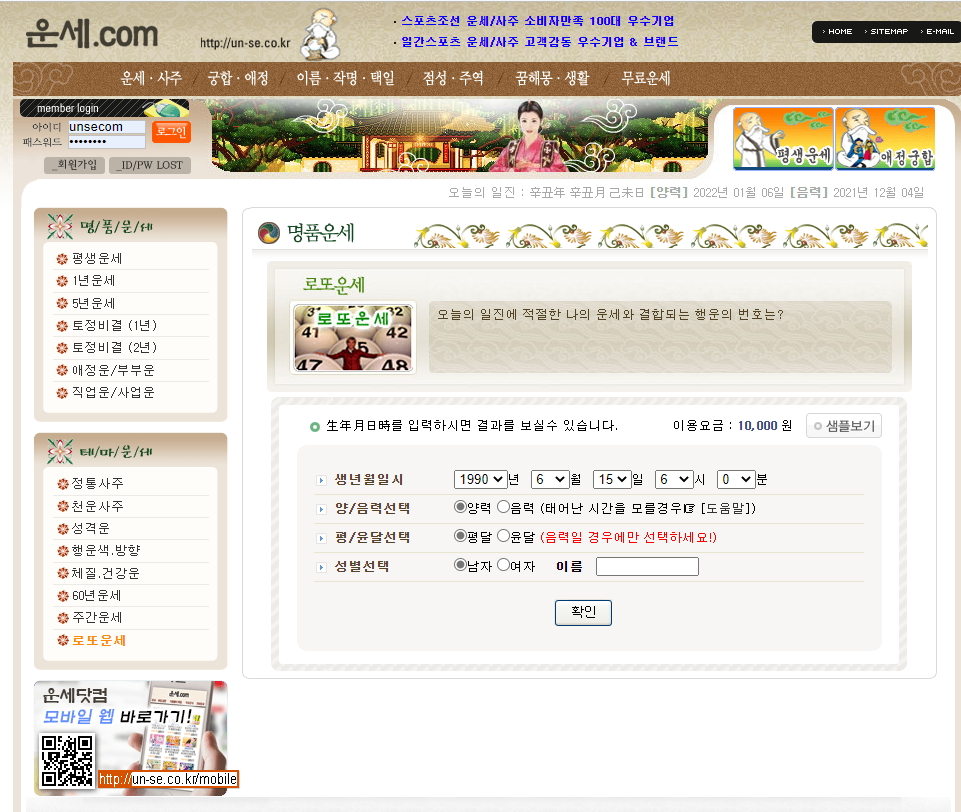This screenshot has height=812, width=961.
Task: Click the E-MAIL icon link
Action: [937, 32]
